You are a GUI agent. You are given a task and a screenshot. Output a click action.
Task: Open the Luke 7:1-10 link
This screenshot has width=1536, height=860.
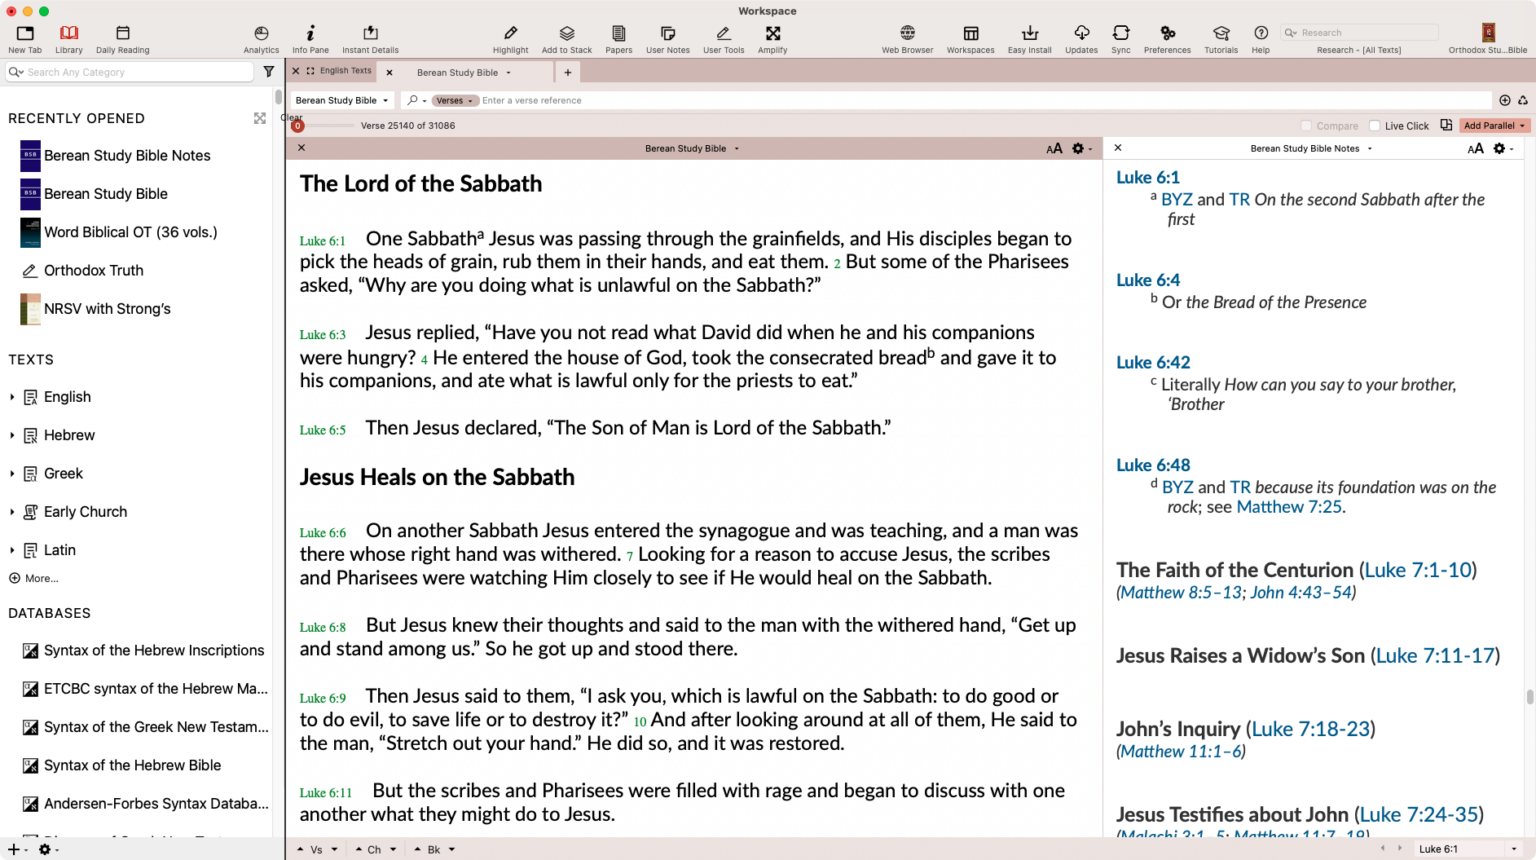coord(1418,569)
